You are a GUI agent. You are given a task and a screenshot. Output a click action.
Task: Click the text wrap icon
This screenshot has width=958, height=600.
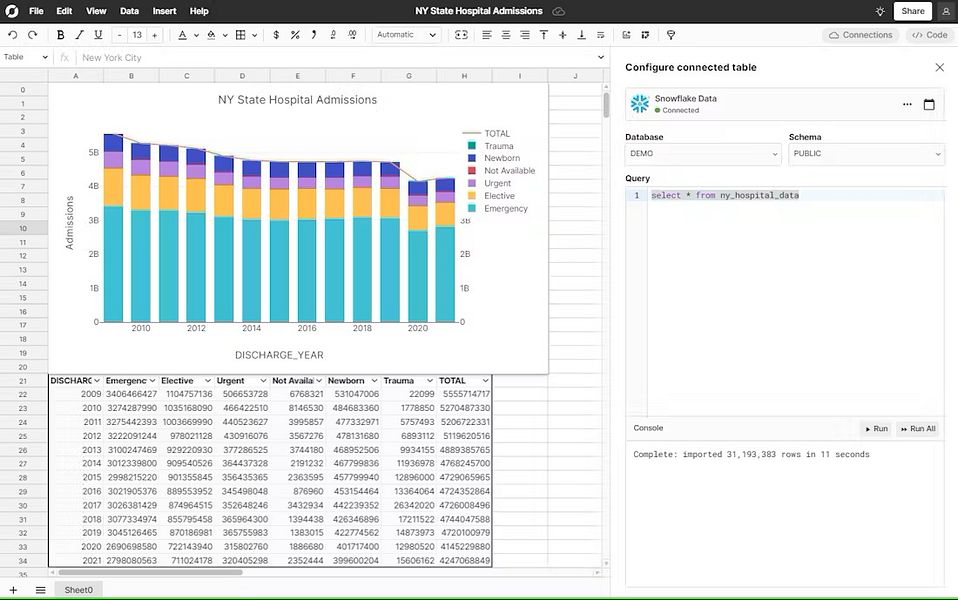[599, 34]
